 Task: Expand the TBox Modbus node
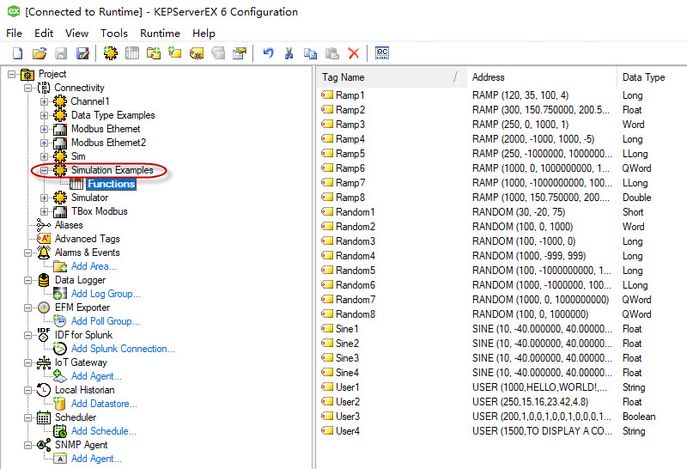point(44,211)
